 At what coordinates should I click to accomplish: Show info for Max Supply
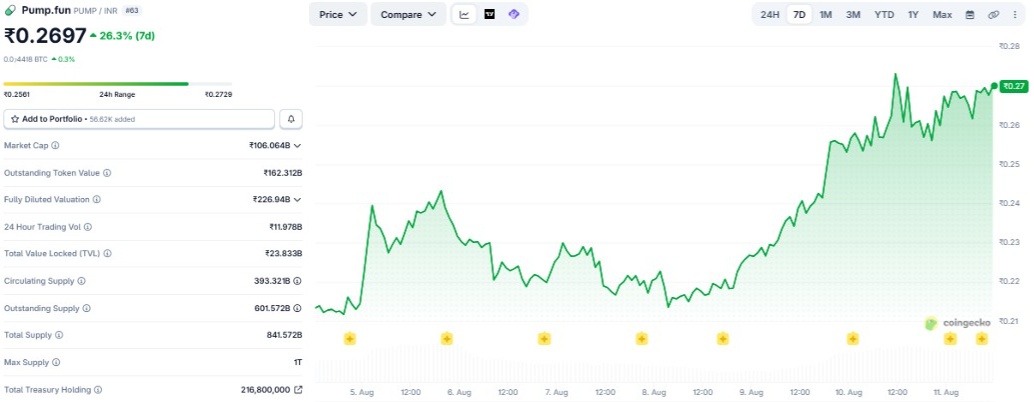[56, 362]
